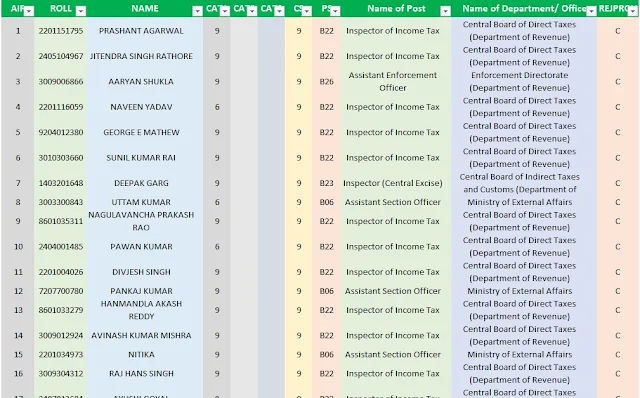The height and width of the screenshot is (398, 640).
Task: Open filter arrow of the middle CAT column
Action: (252, 11)
